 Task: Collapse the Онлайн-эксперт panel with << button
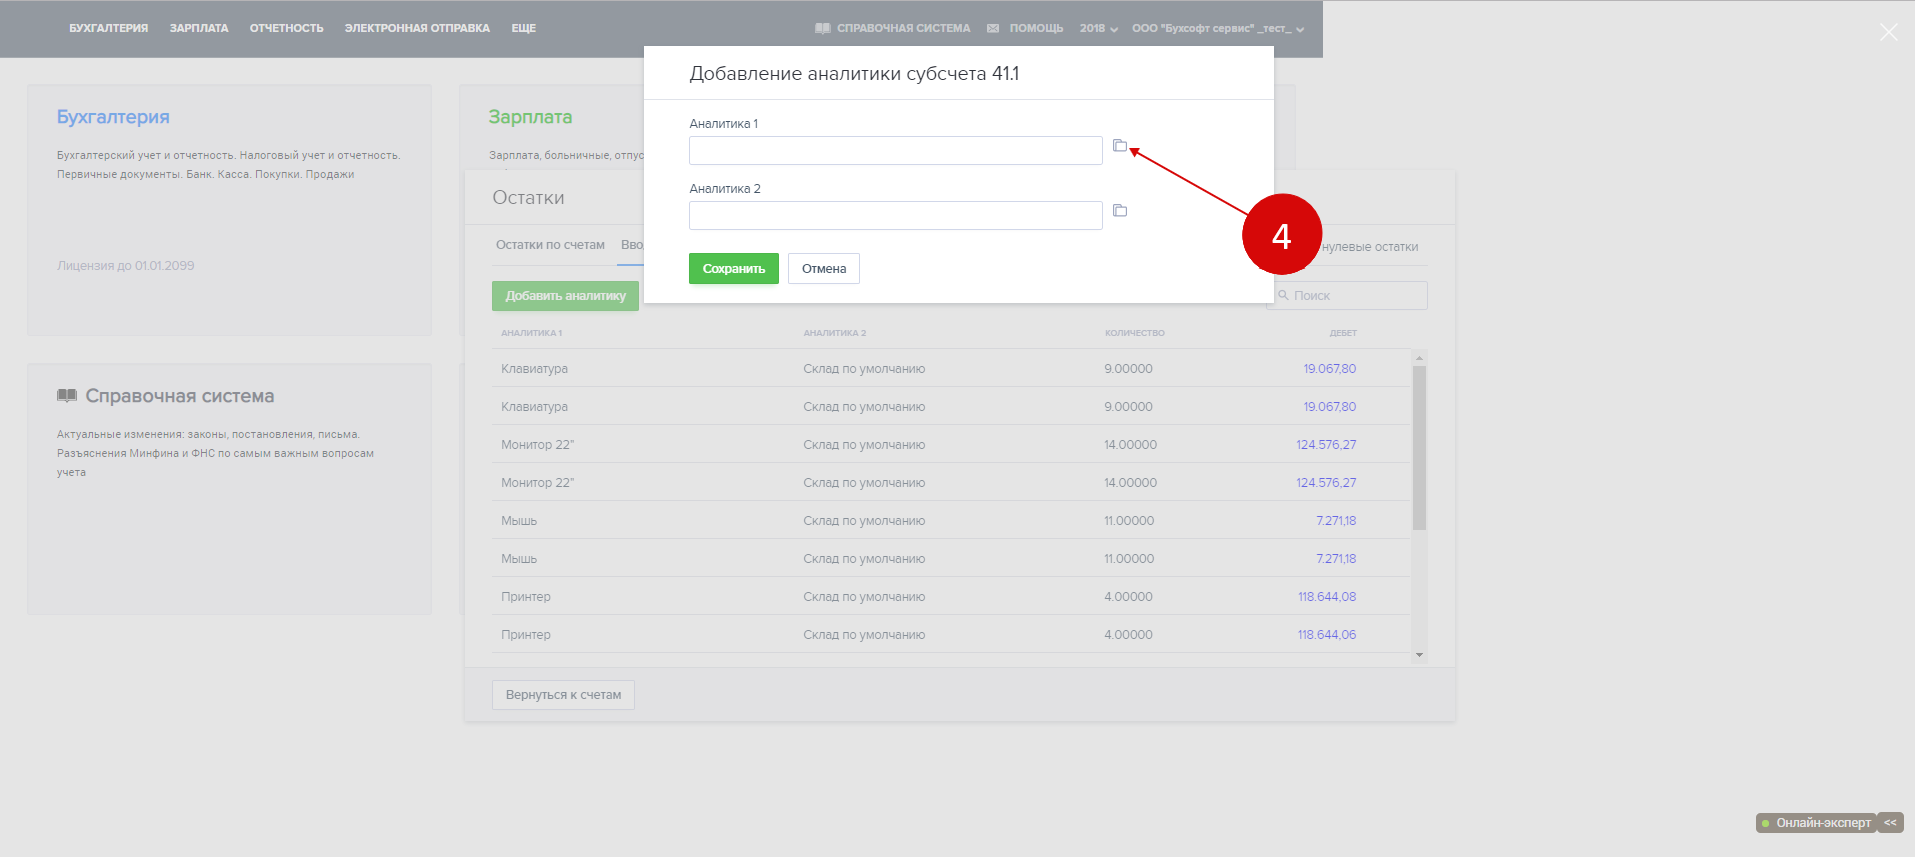click(1890, 823)
